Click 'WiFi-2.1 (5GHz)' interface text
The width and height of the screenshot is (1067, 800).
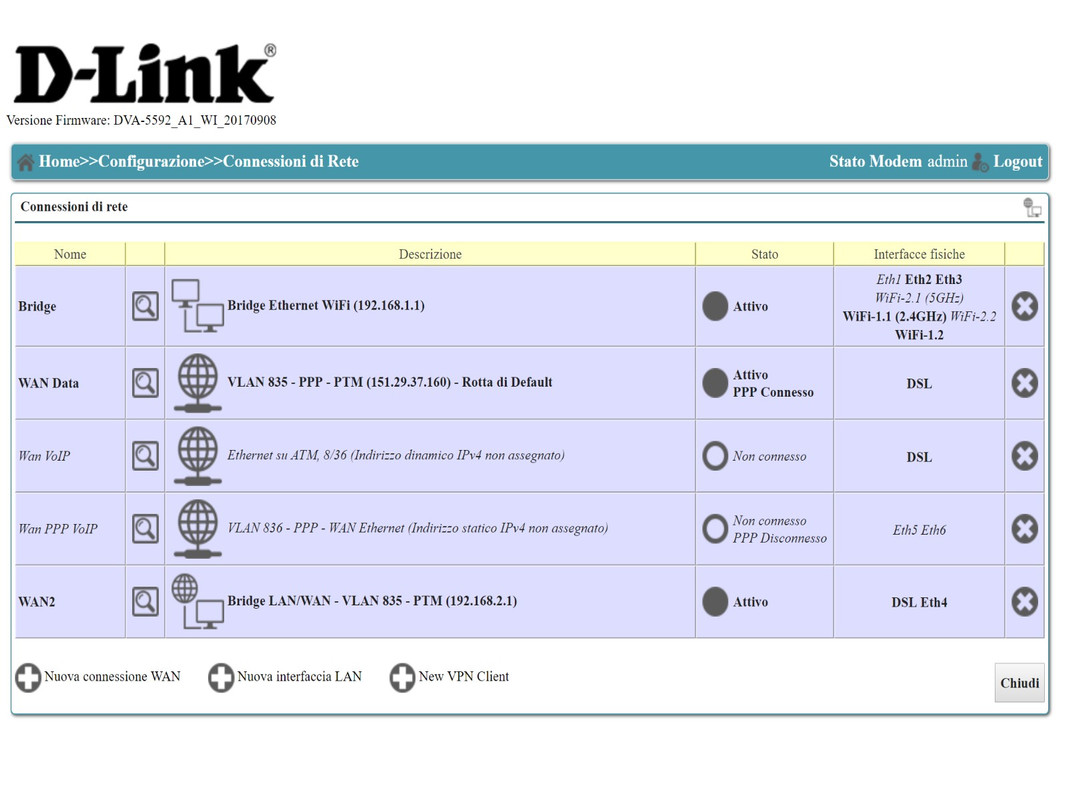point(919,297)
